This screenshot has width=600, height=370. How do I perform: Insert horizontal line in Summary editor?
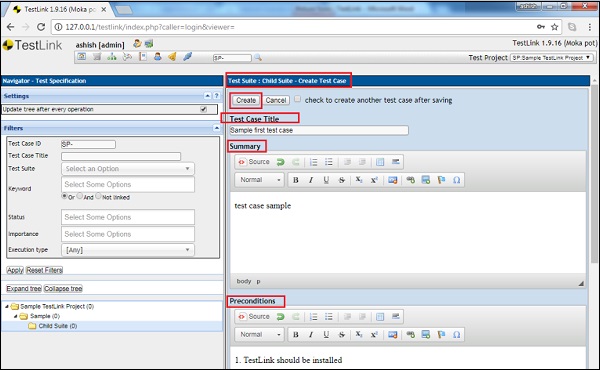pyautogui.click(x=395, y=162)
